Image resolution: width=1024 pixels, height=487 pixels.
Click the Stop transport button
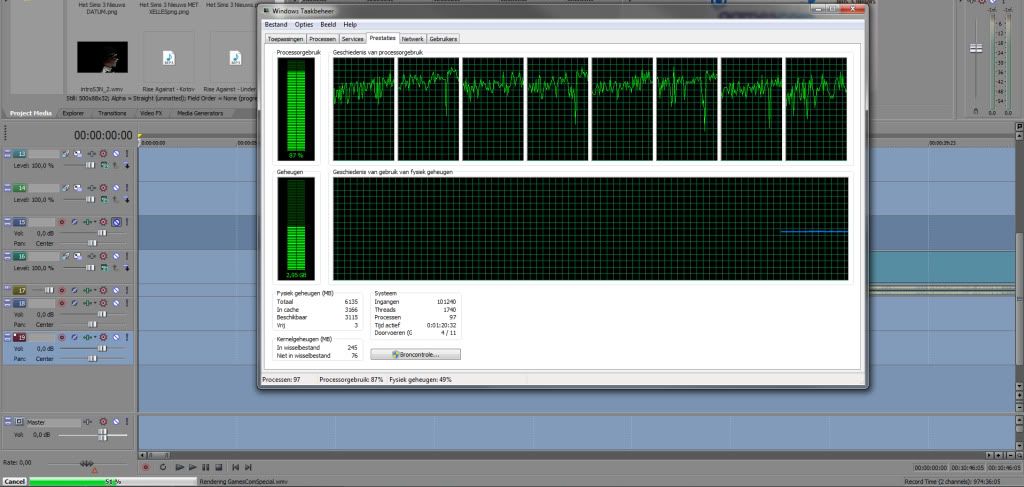[219, 467]
